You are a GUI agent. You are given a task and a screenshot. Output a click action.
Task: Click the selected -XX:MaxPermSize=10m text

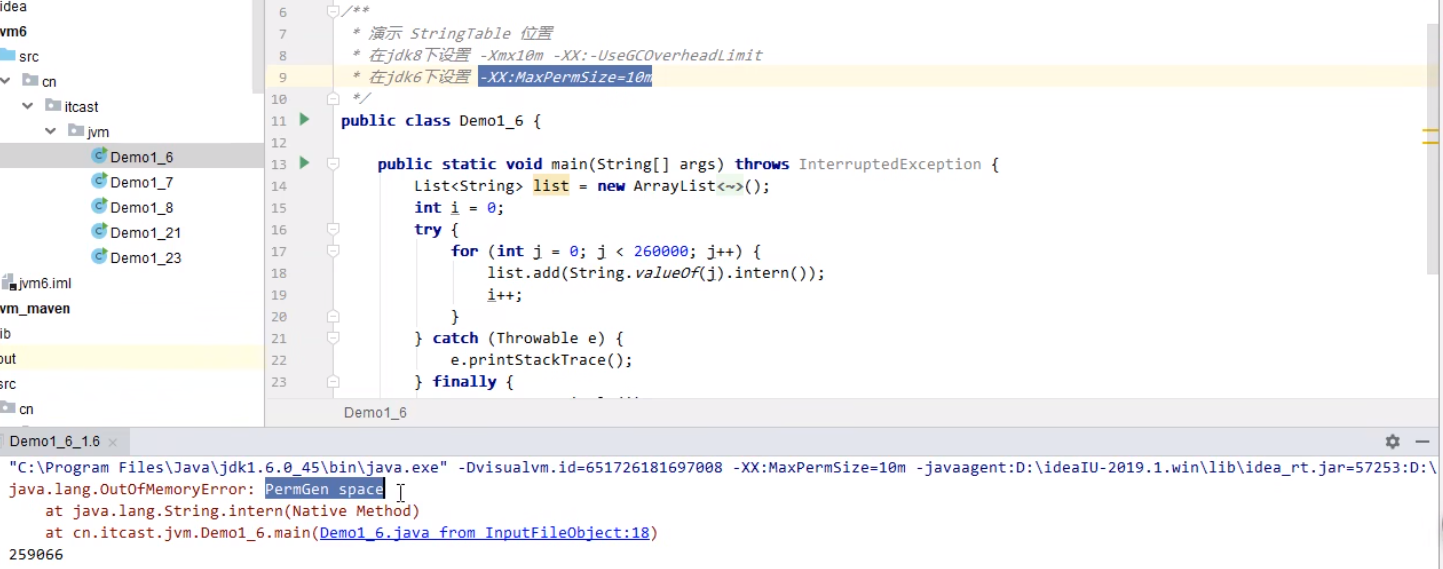(565, 77)
